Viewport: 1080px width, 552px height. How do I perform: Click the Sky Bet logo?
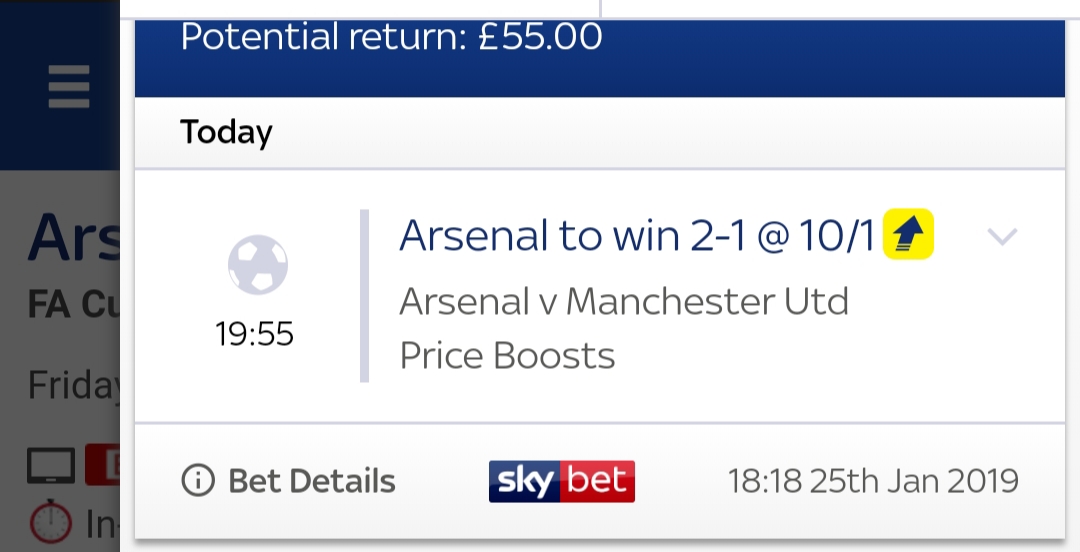[x=561, y=481]
